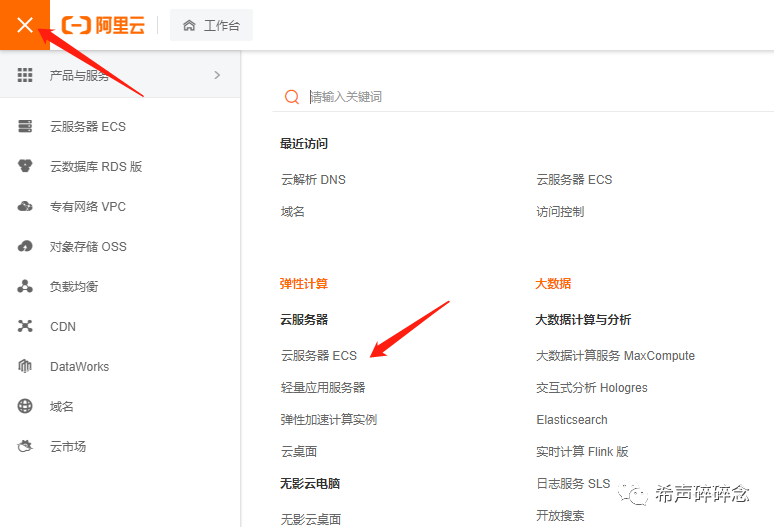774x527 pixels.
Task: Click the orange search magnifier icon
Action: click(292, 97)
